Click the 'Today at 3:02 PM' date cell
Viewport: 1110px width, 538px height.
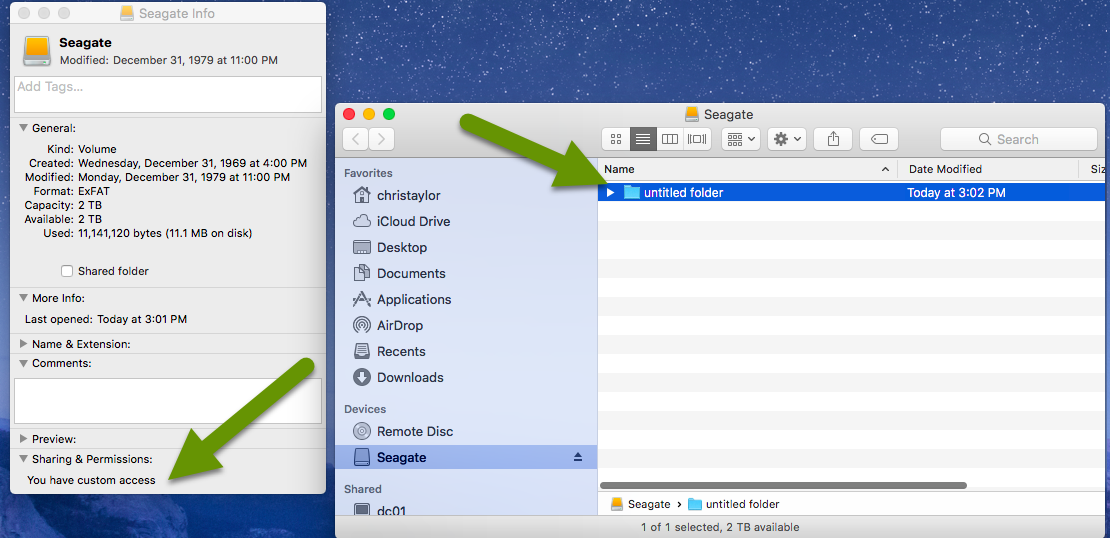[x=956, y=193]
